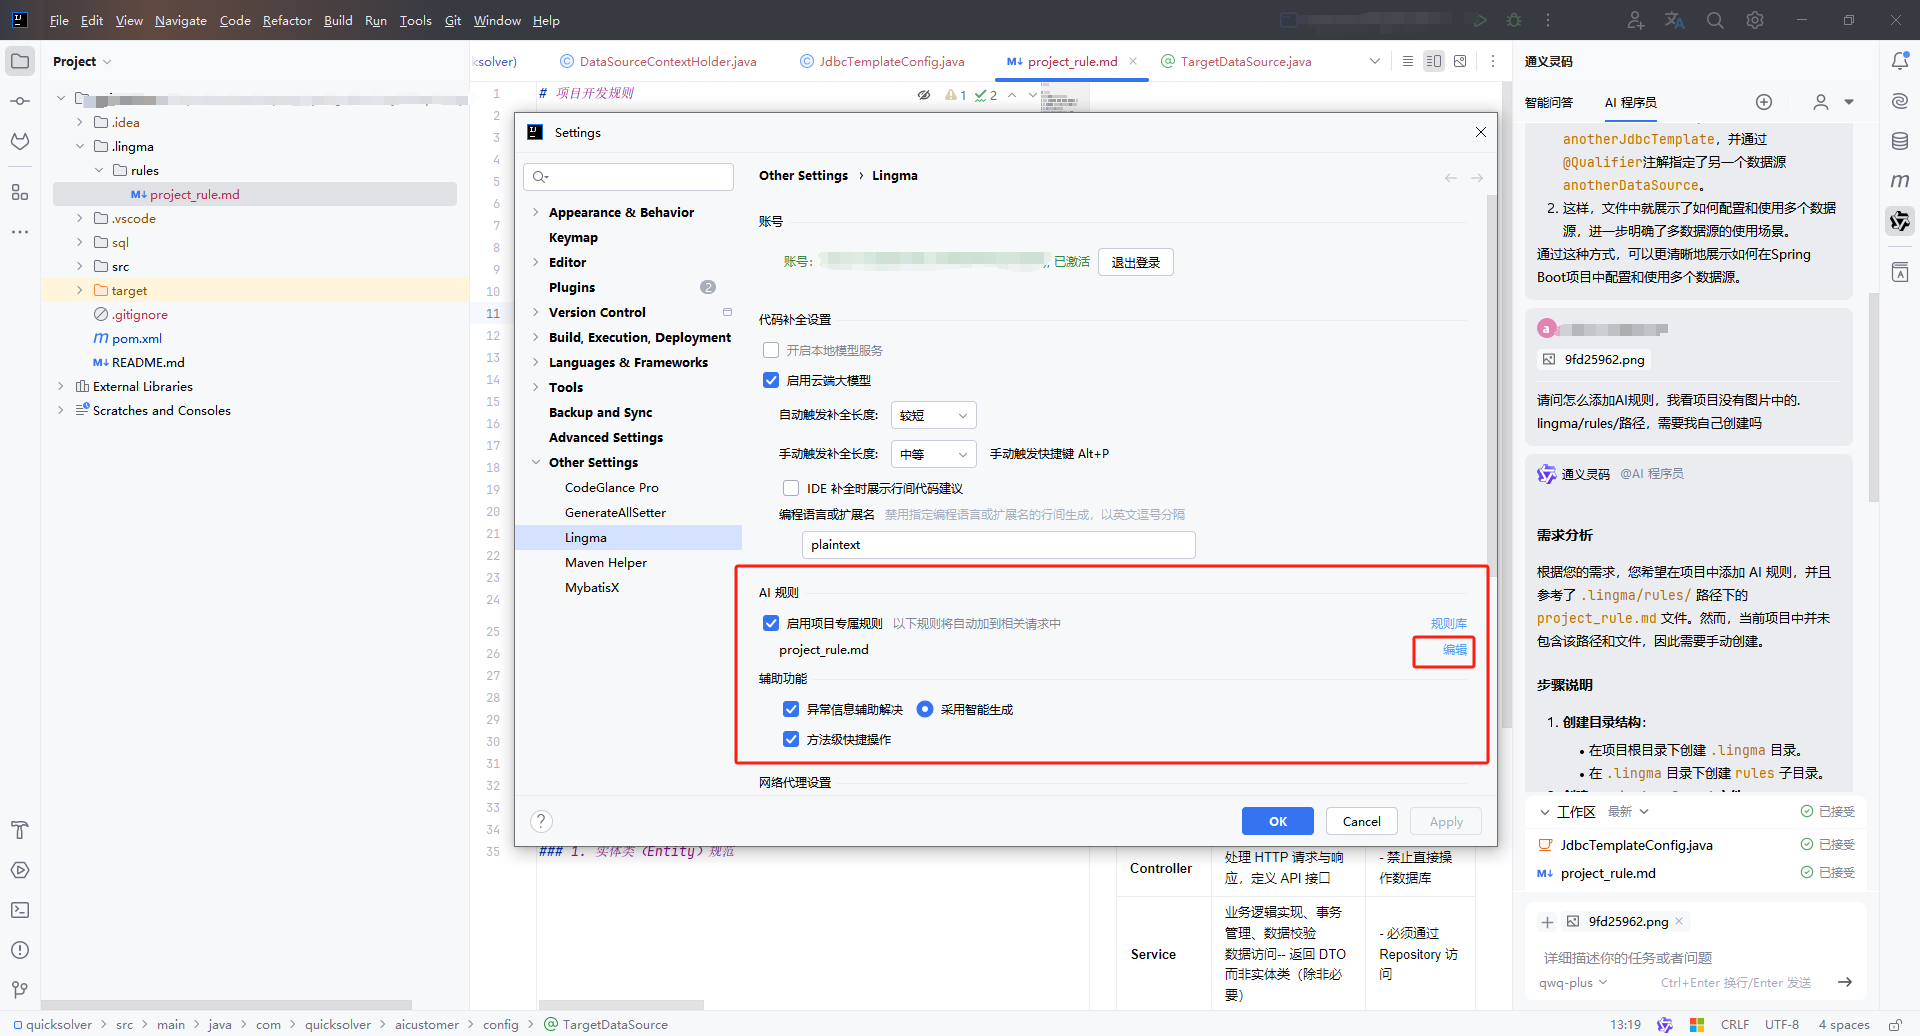This screenshot has width=1920, height=1036.
Task: Open manual completion length dropdown
Action: click(933, 454)
